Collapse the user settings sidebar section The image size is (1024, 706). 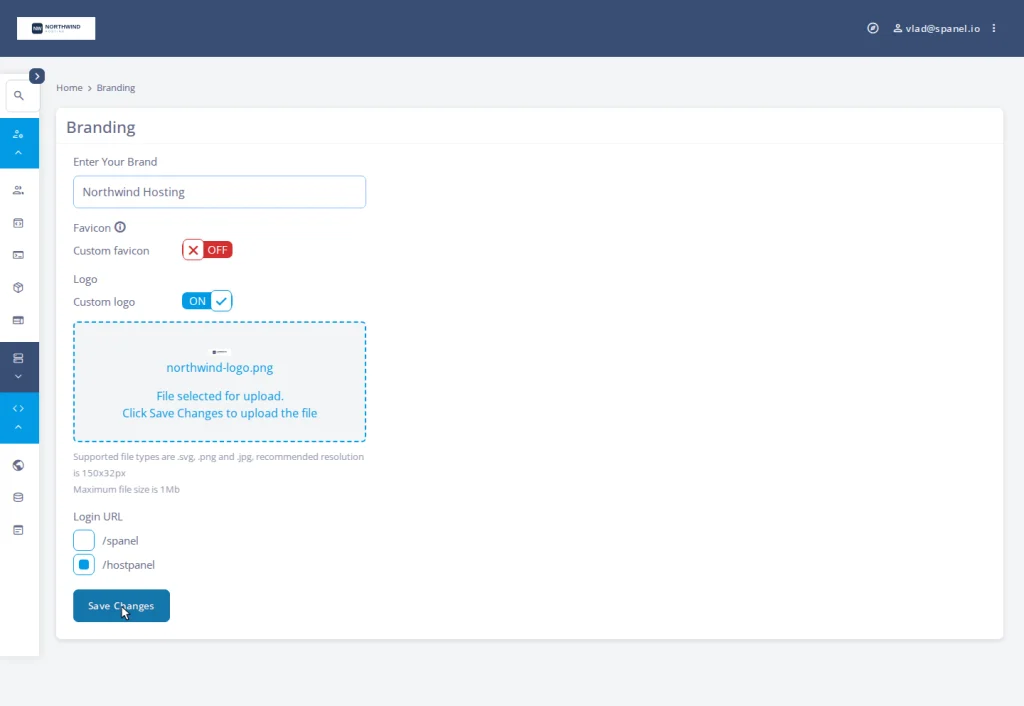pyautogui.click(x=19, y=143)
